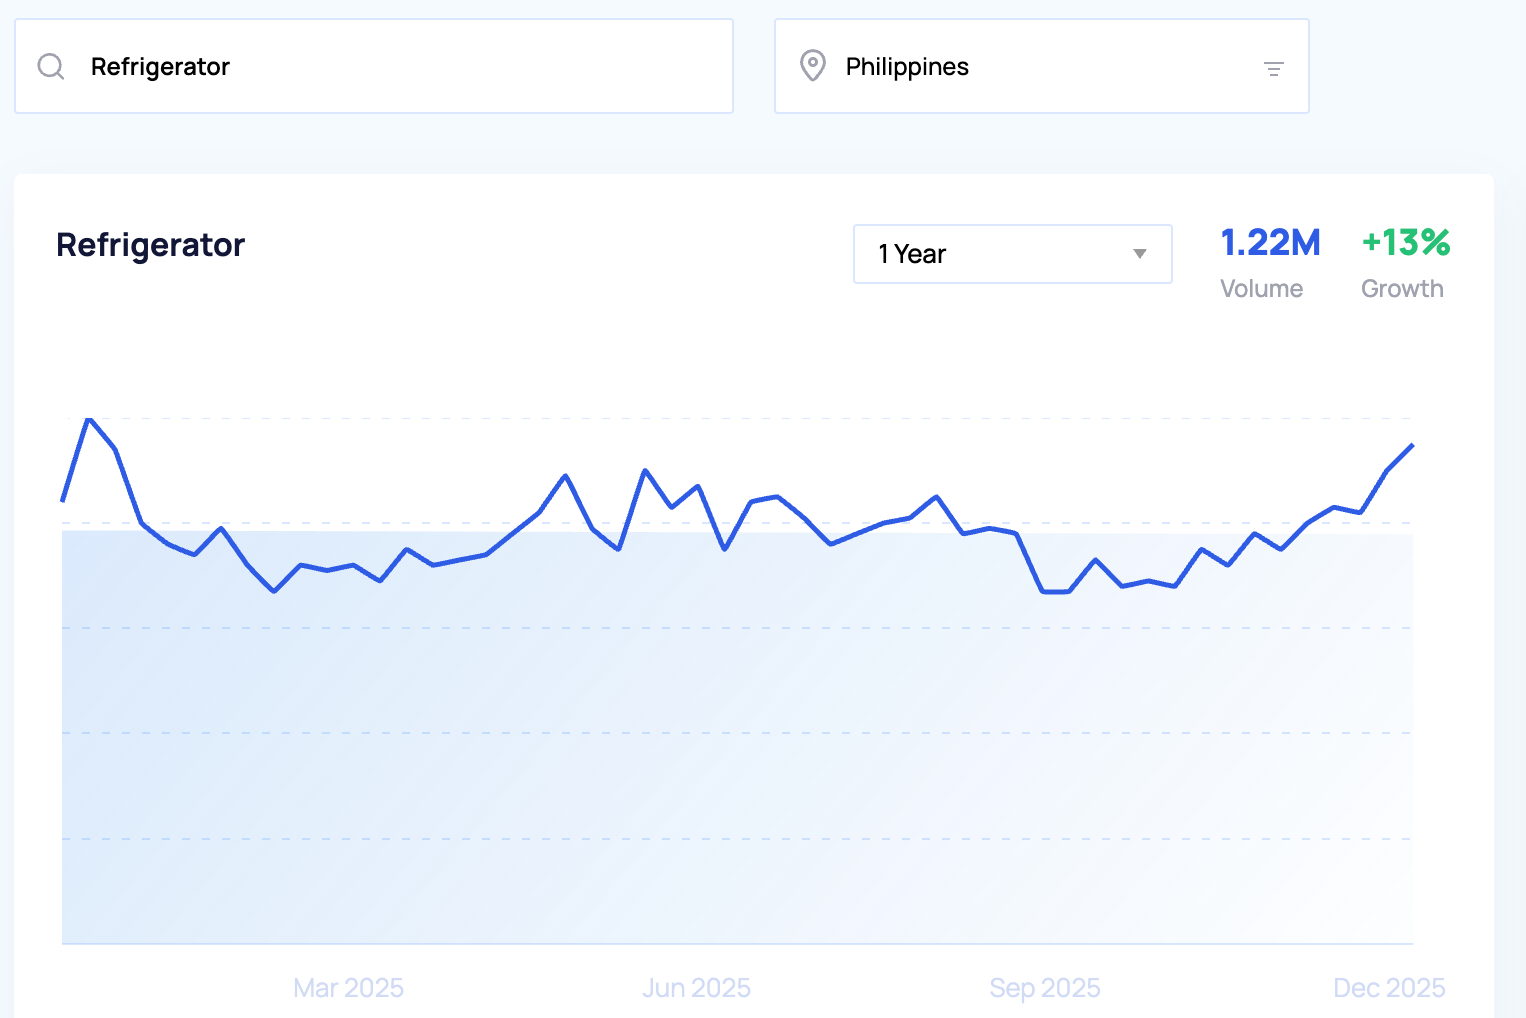Focus the Refrigerator keyword search field
The height and width of the screenshot is (1018, 1526).
[x=400, y=67]
